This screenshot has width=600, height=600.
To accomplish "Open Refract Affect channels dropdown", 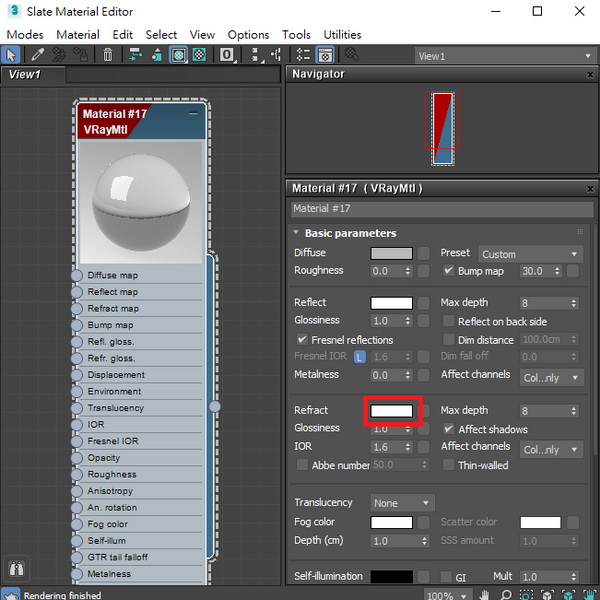I will click(x=551, y=449).
